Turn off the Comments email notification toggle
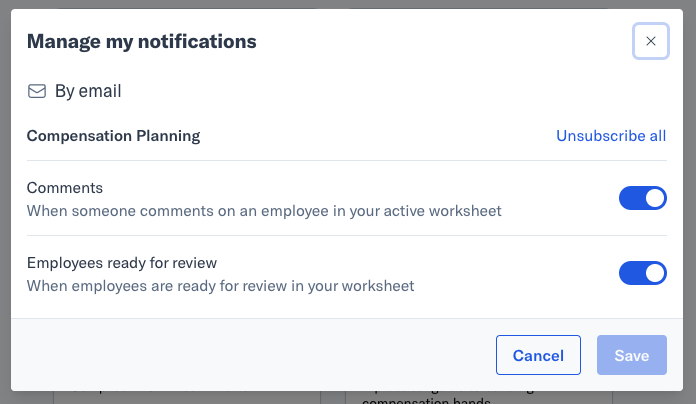The width and height of the screenshot is (696, 404). click(x=643, y=198)
